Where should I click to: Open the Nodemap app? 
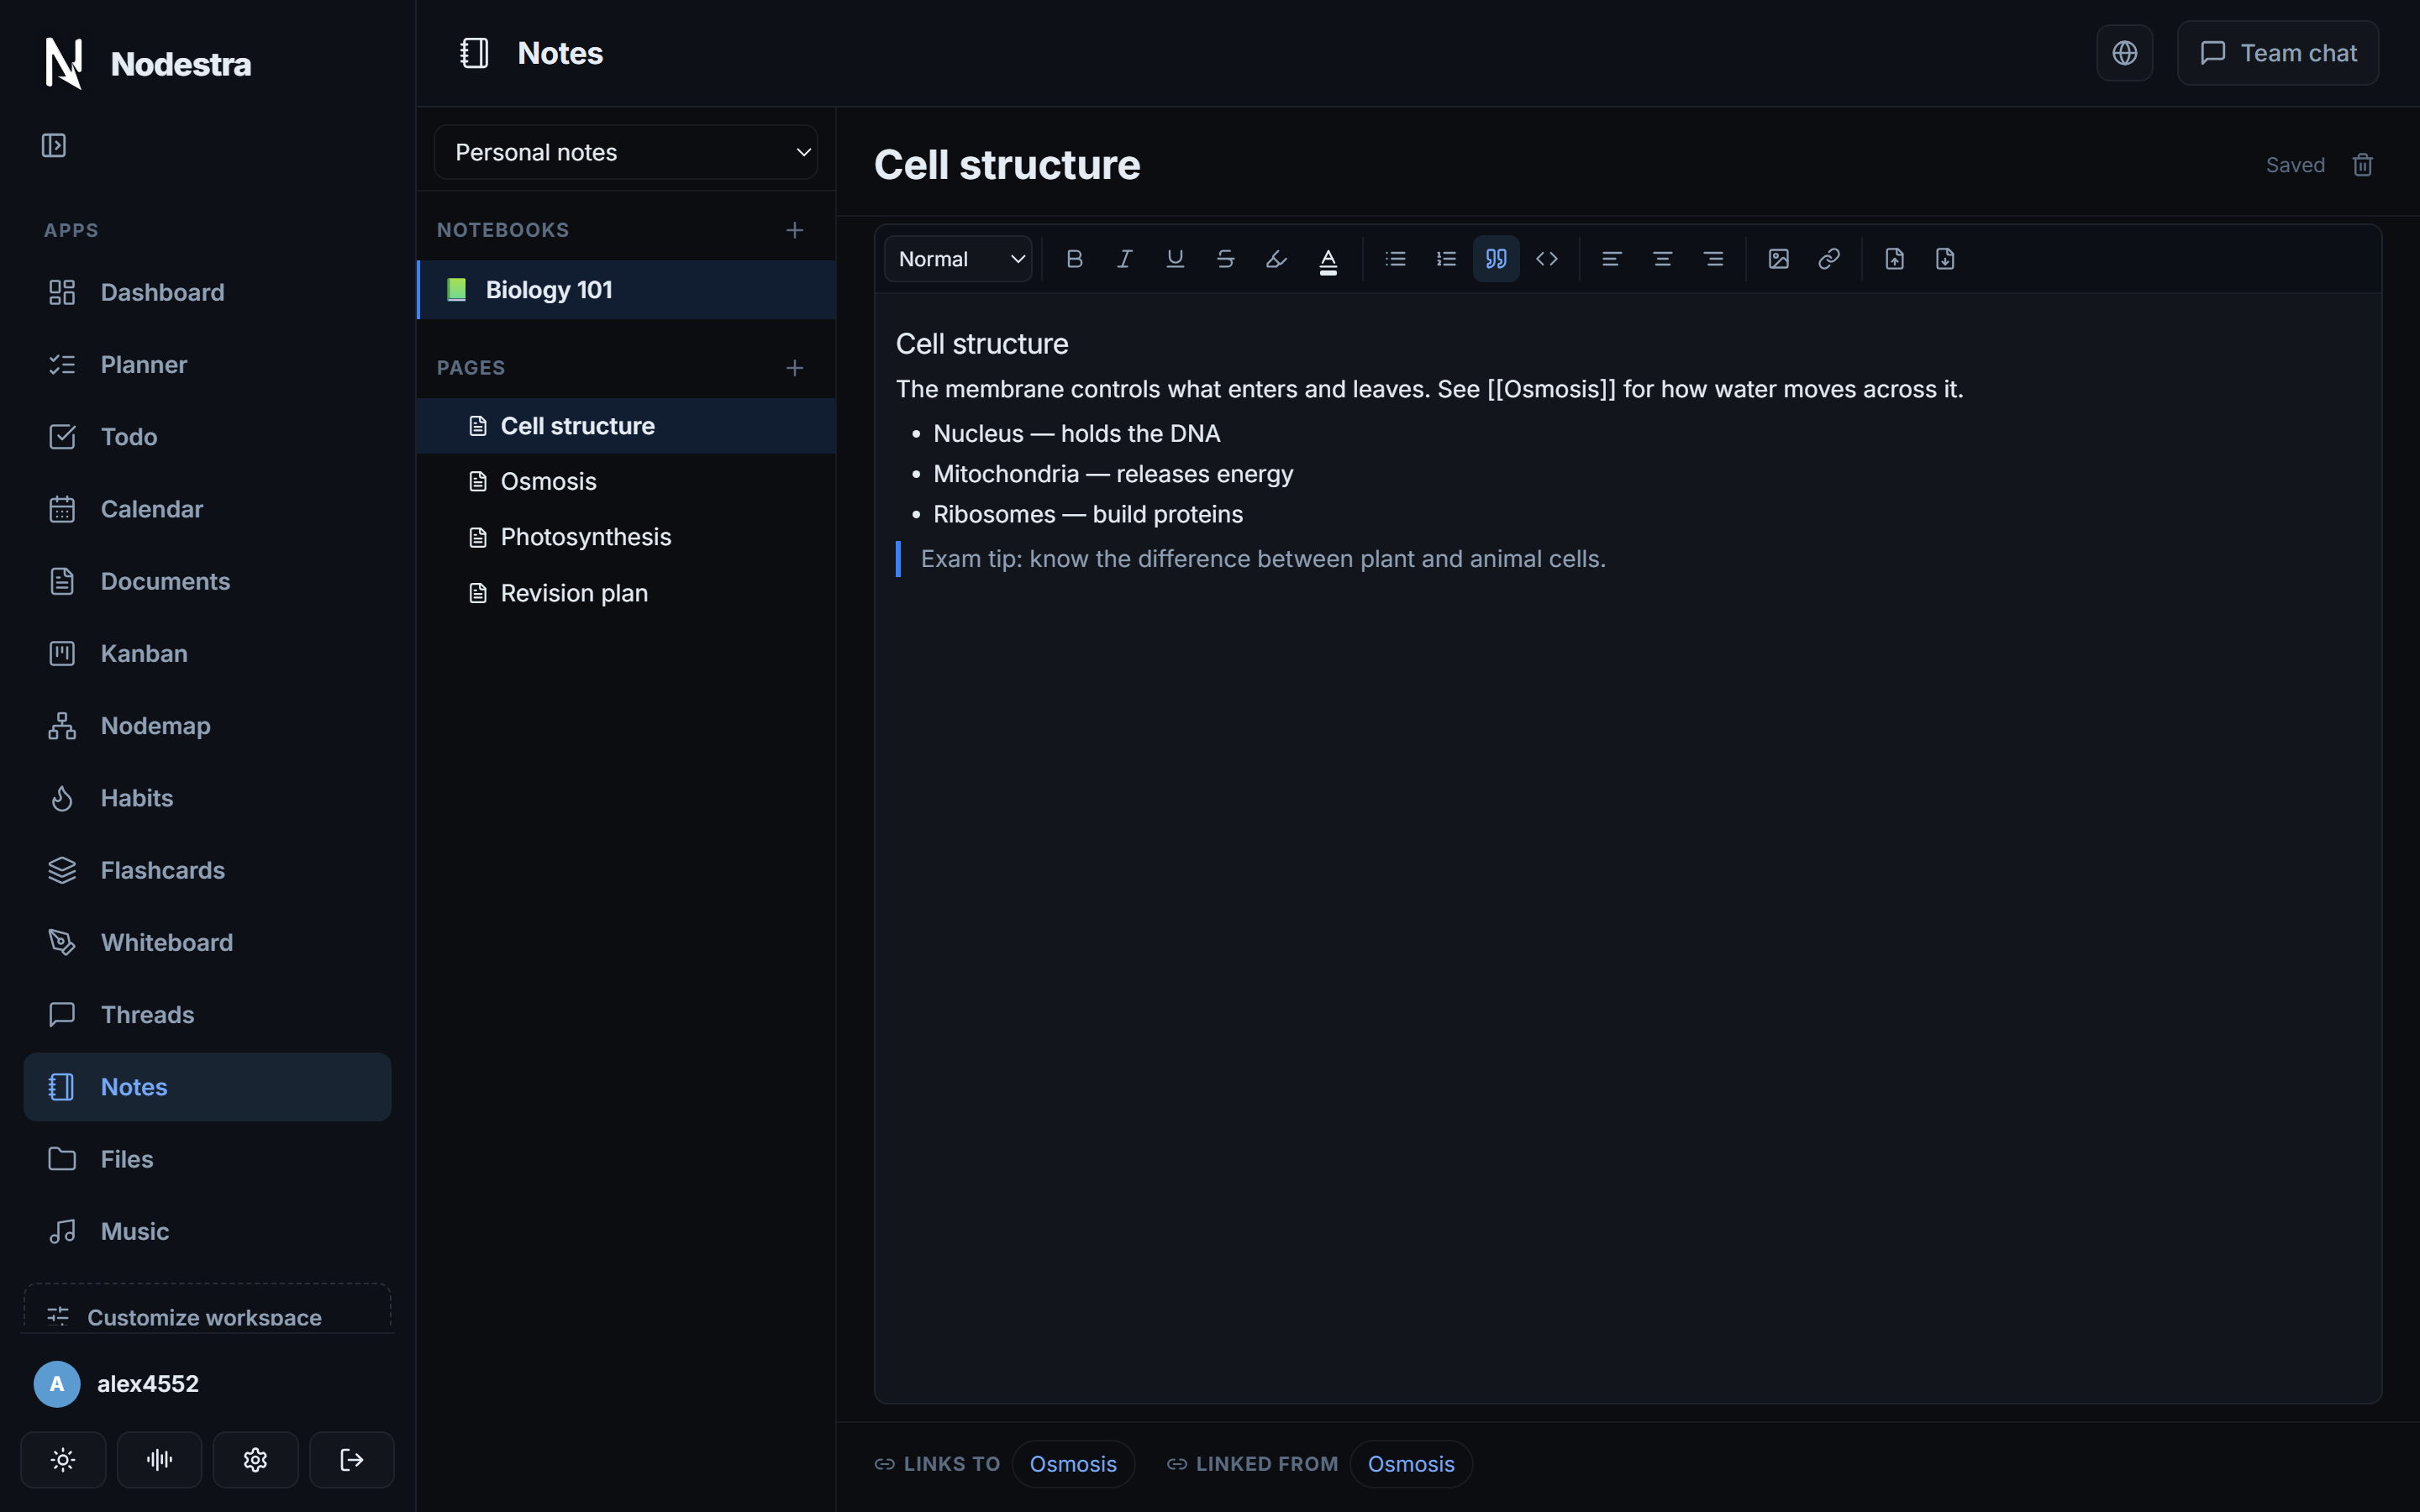pos(207,726)
